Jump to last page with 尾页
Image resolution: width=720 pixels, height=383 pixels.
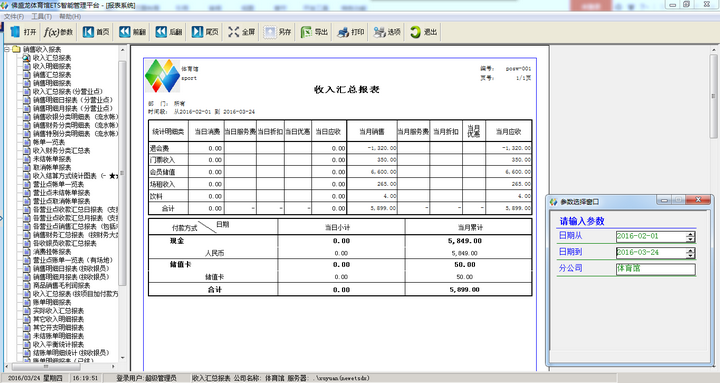point(205,32)
